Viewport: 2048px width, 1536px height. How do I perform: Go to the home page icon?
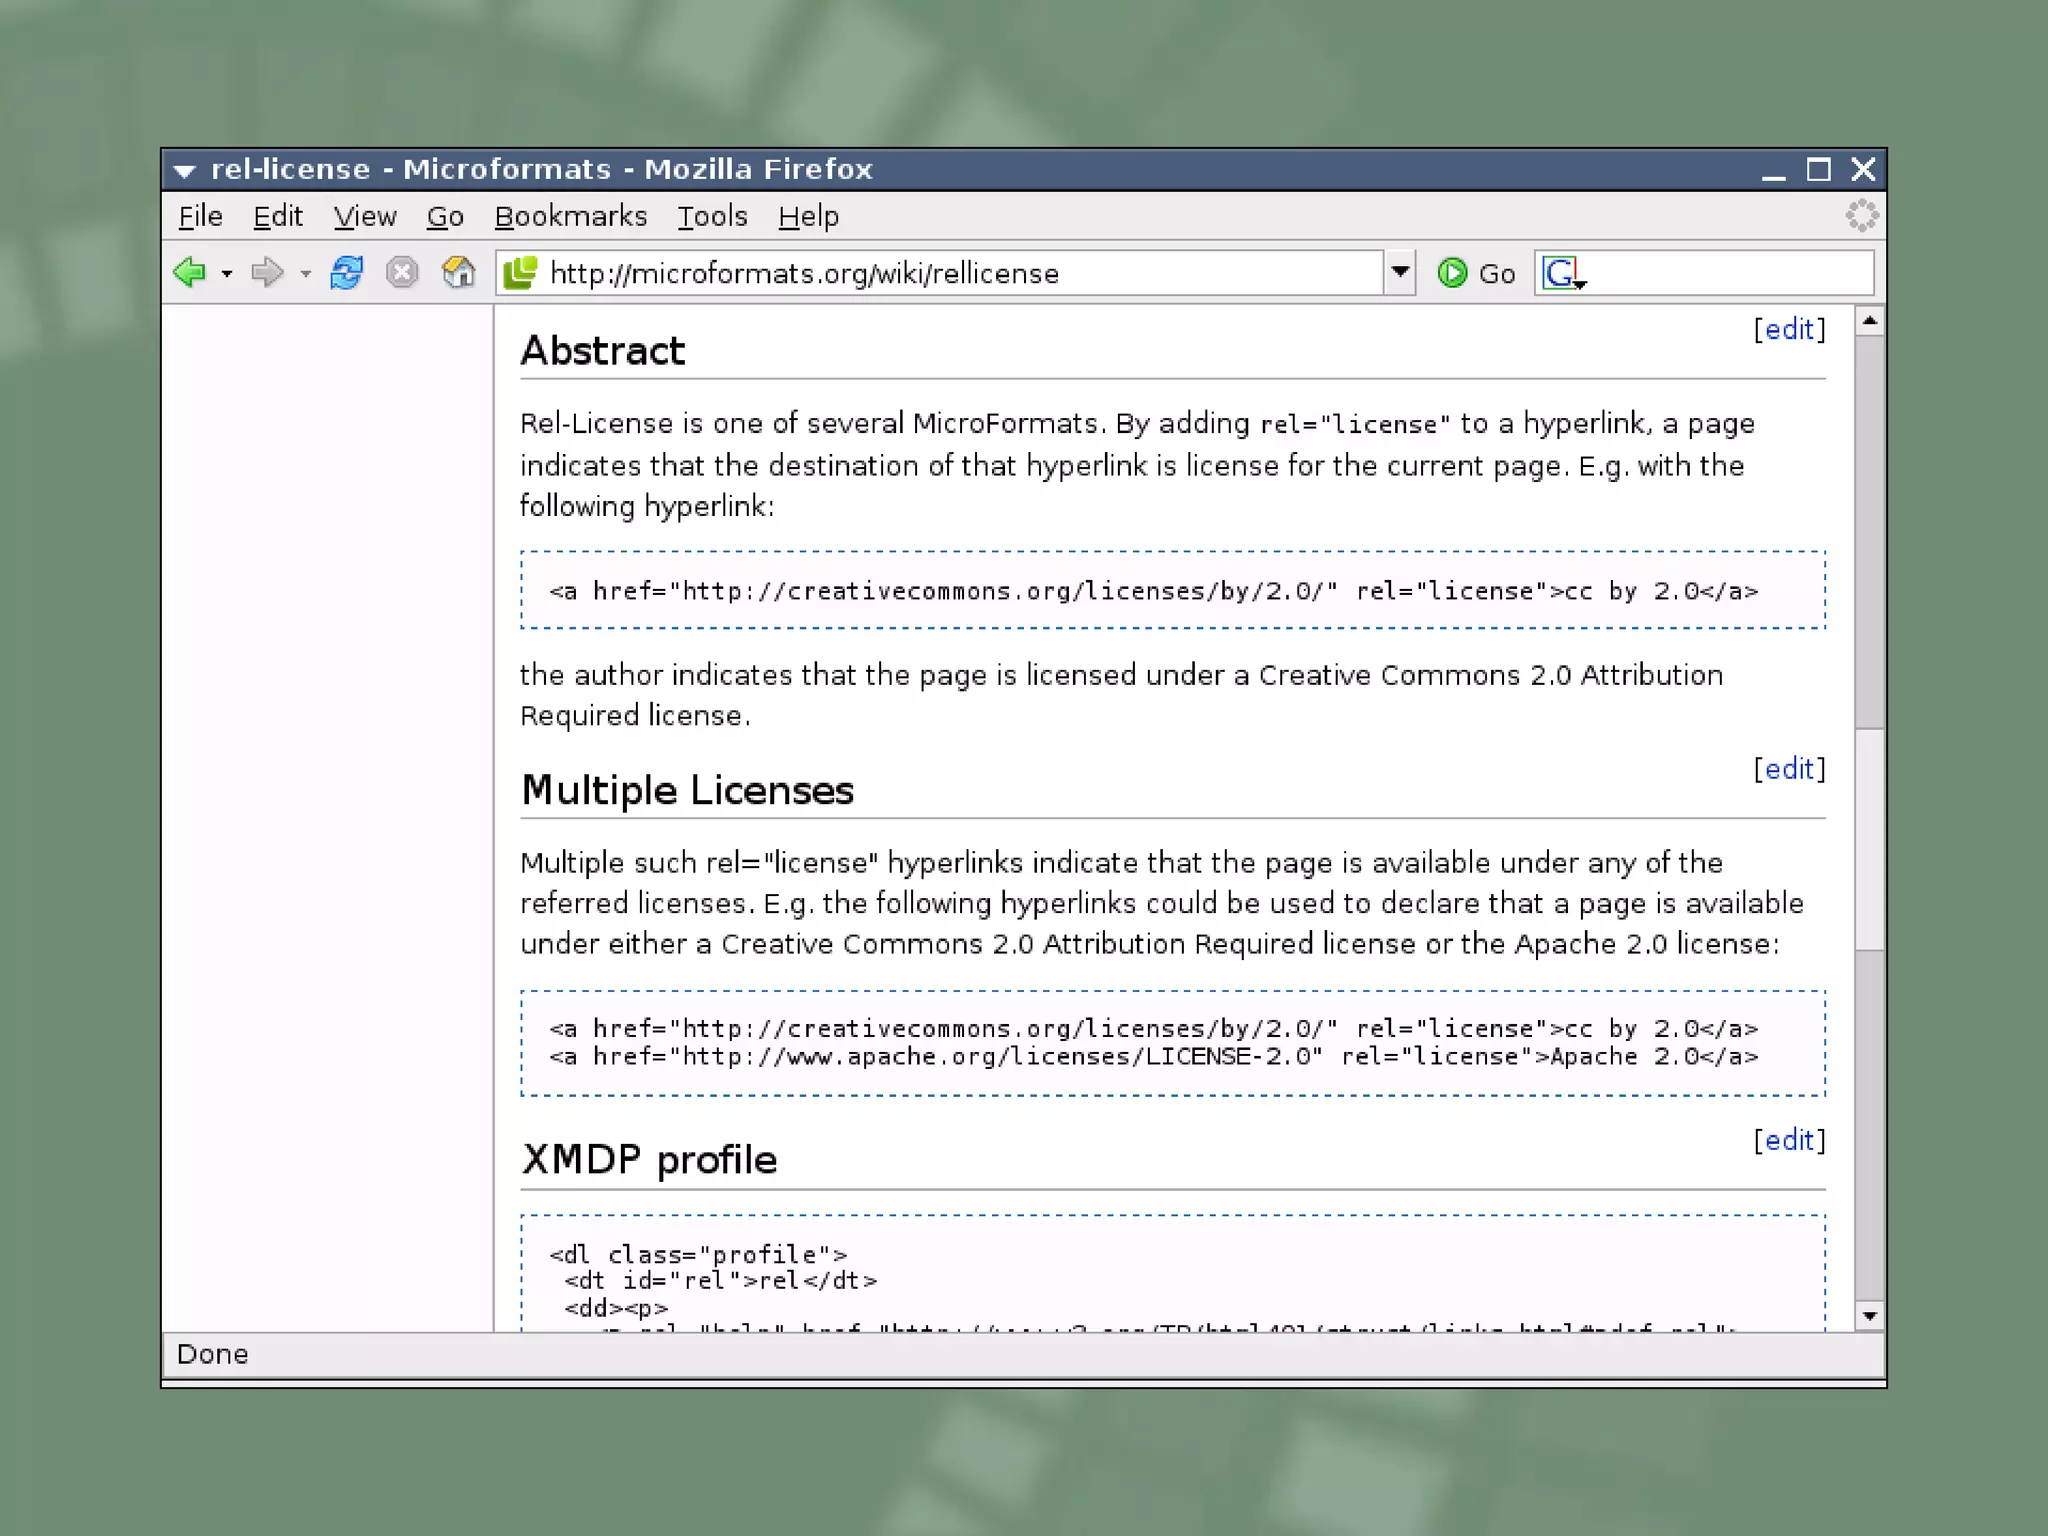tap(458, 272)
